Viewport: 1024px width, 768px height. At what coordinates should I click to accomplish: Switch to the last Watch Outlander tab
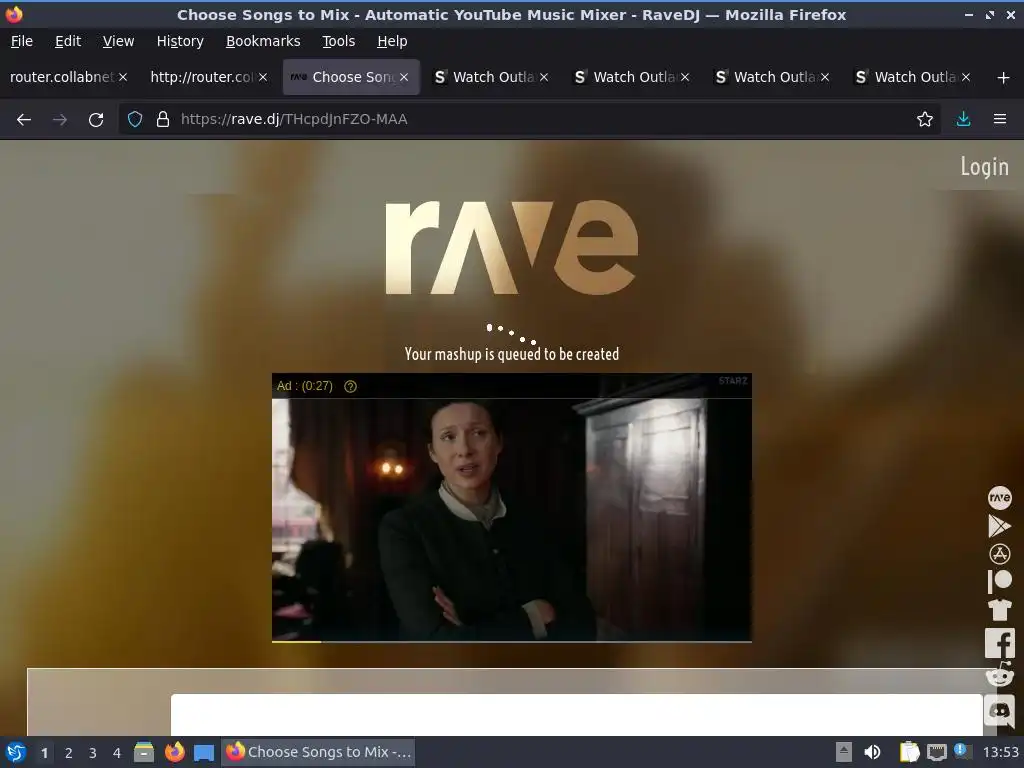(914, 77)
